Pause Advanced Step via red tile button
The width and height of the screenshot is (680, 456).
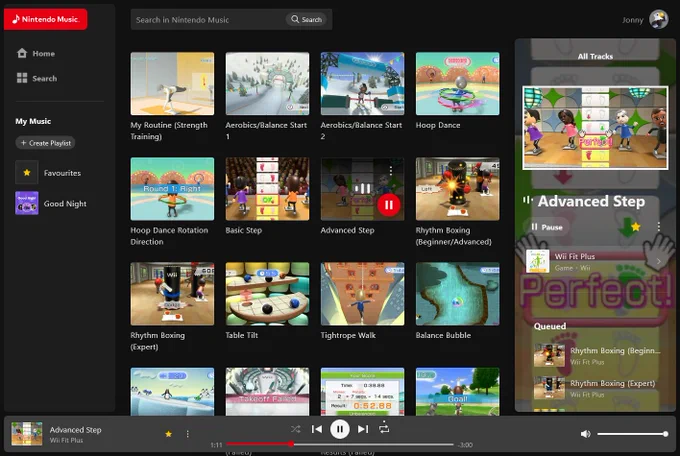click(389, 205)
